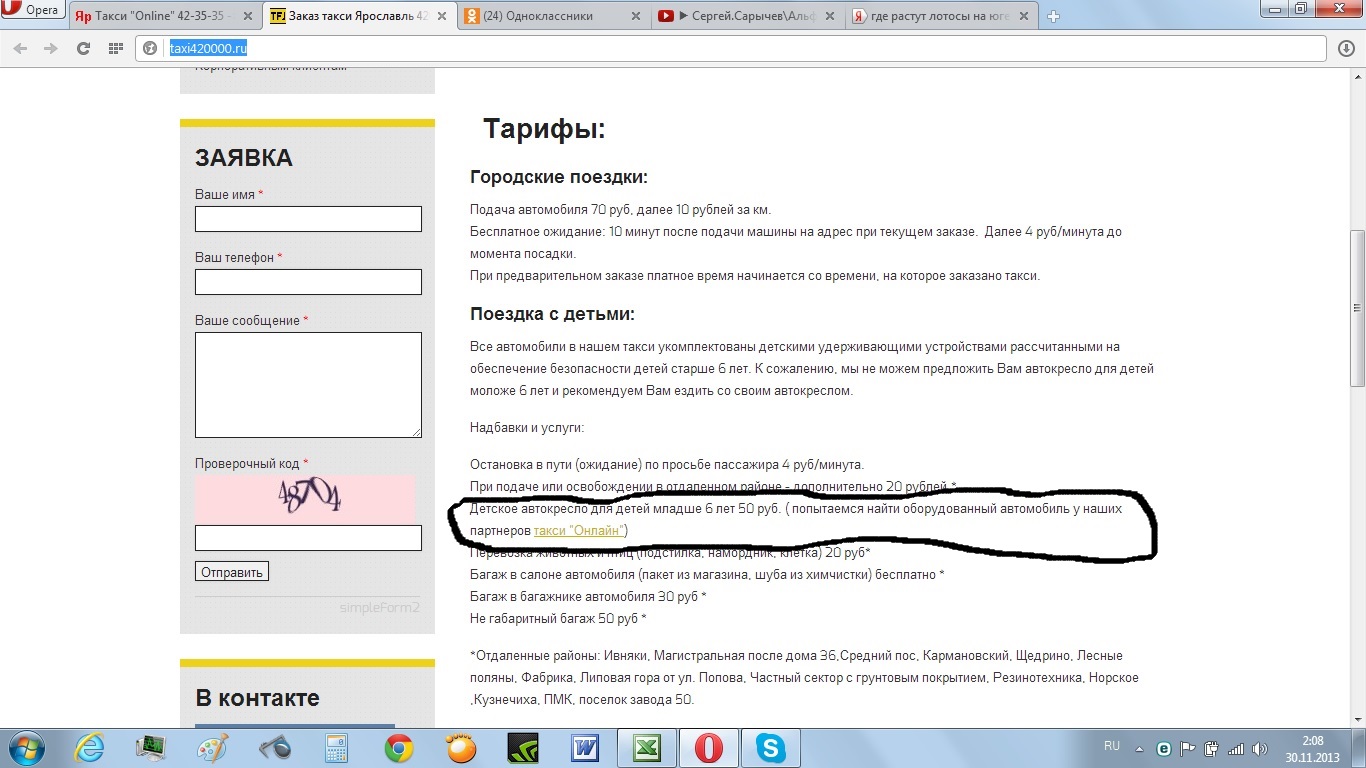Image resolution: width=1366 pixels, height=768 pixels.
Task: Open the Speed Dial grid
Action: pyautogui.click(x=116, y=48)
